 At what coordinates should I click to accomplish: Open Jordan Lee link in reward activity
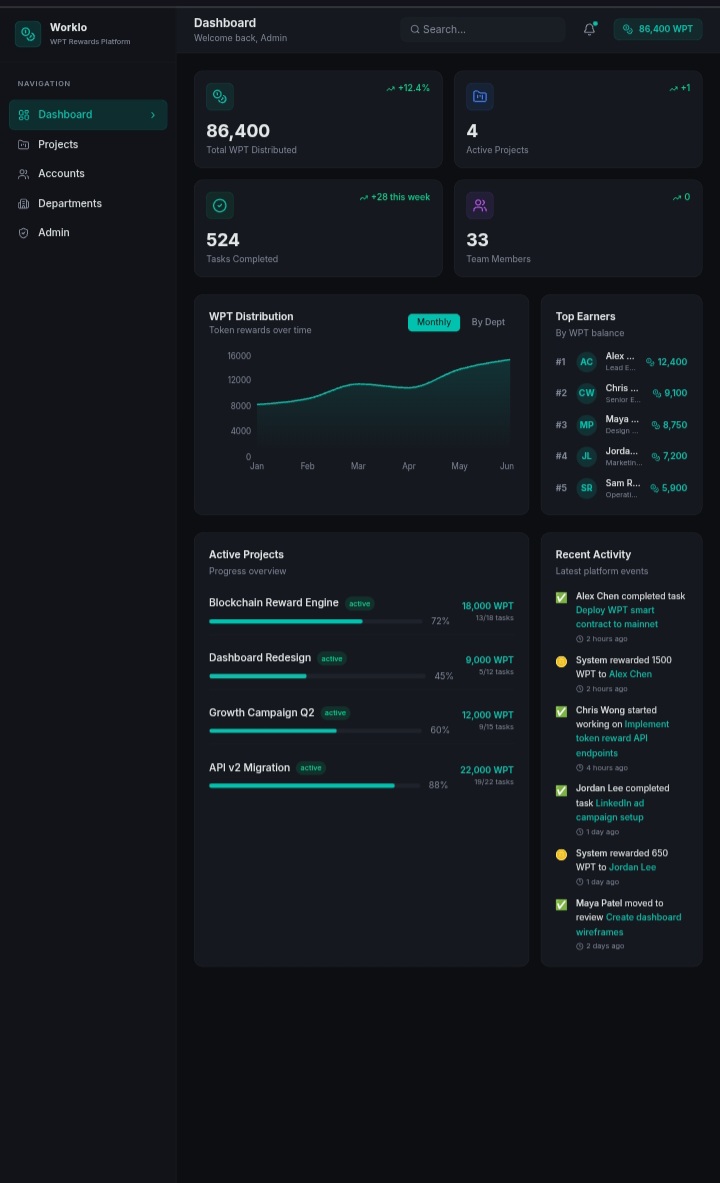pos(632,868)
